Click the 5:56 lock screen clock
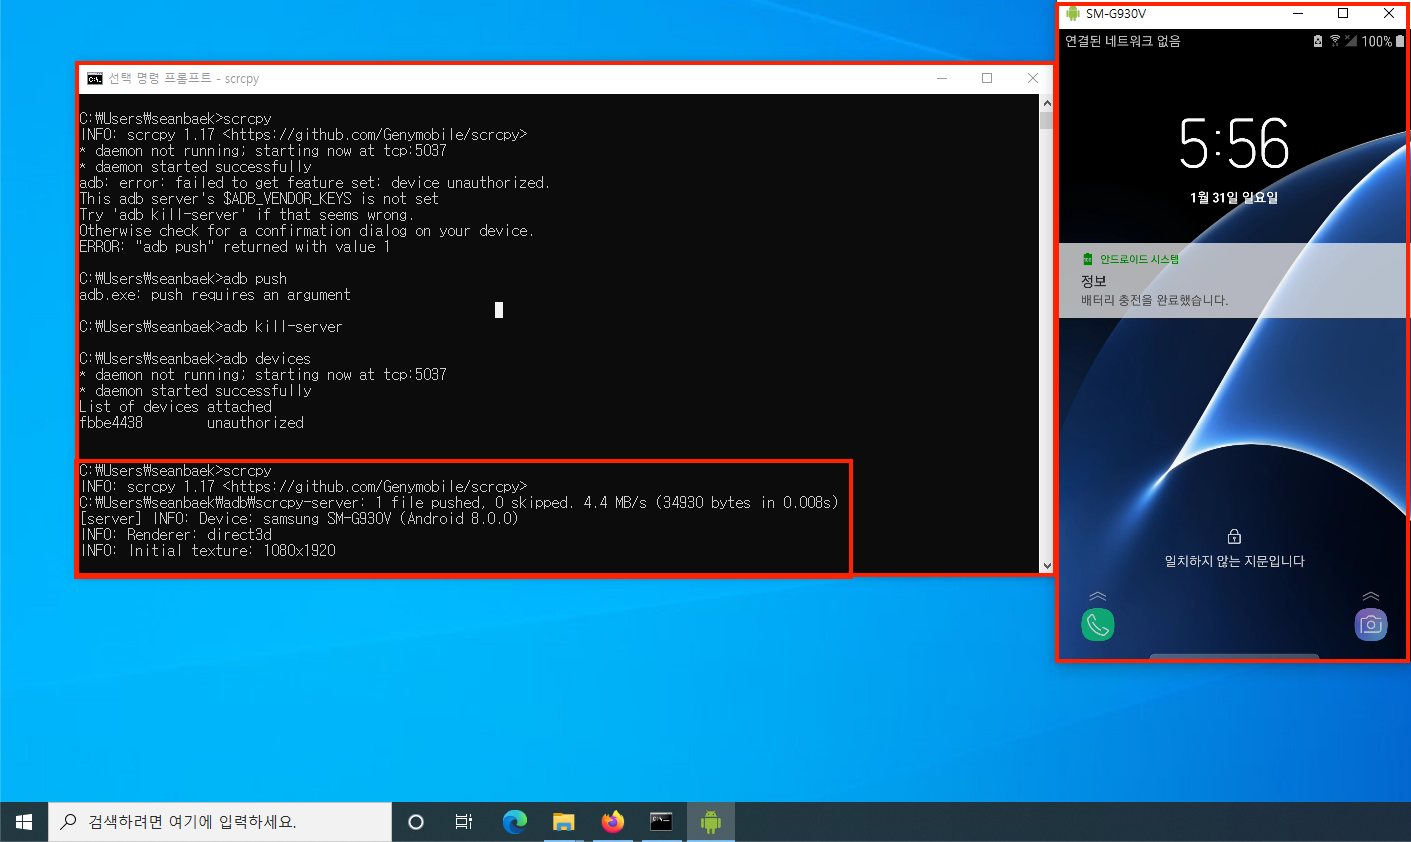 (x=1234, y=144)
